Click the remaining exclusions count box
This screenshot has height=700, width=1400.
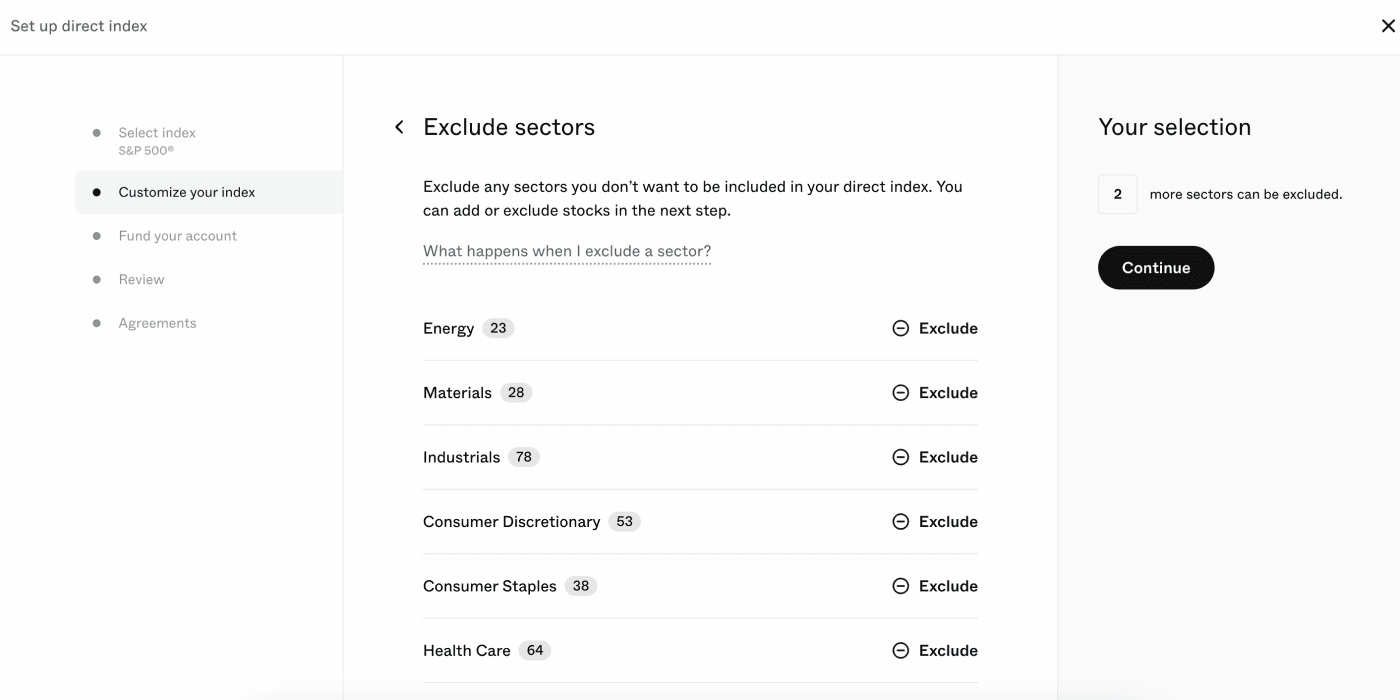pyautogui.click(x=1117, y=194)
